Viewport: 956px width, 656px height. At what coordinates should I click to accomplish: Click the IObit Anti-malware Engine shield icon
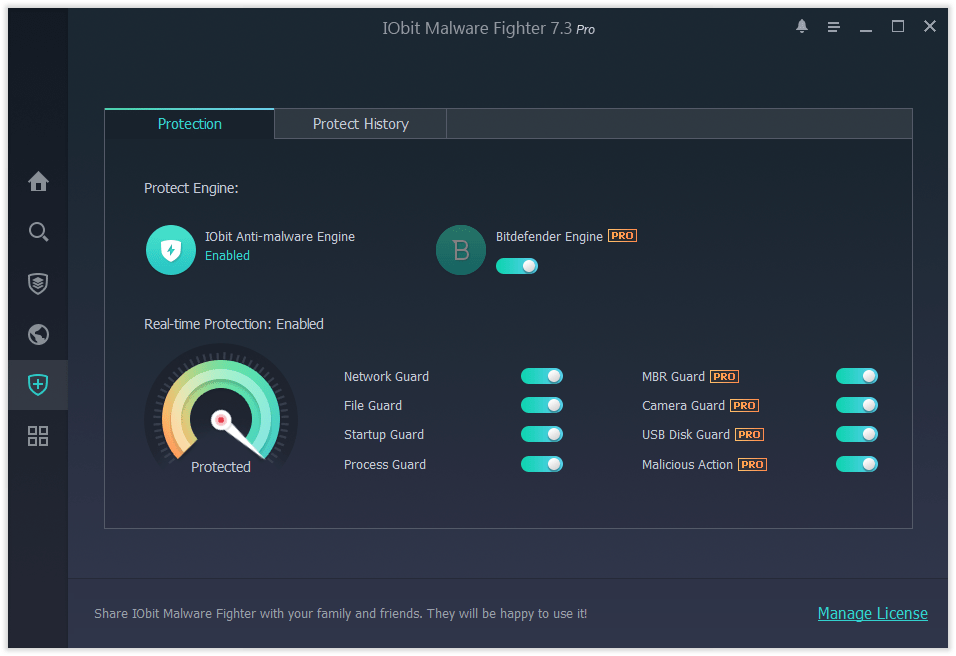click(x=170, y=250)
